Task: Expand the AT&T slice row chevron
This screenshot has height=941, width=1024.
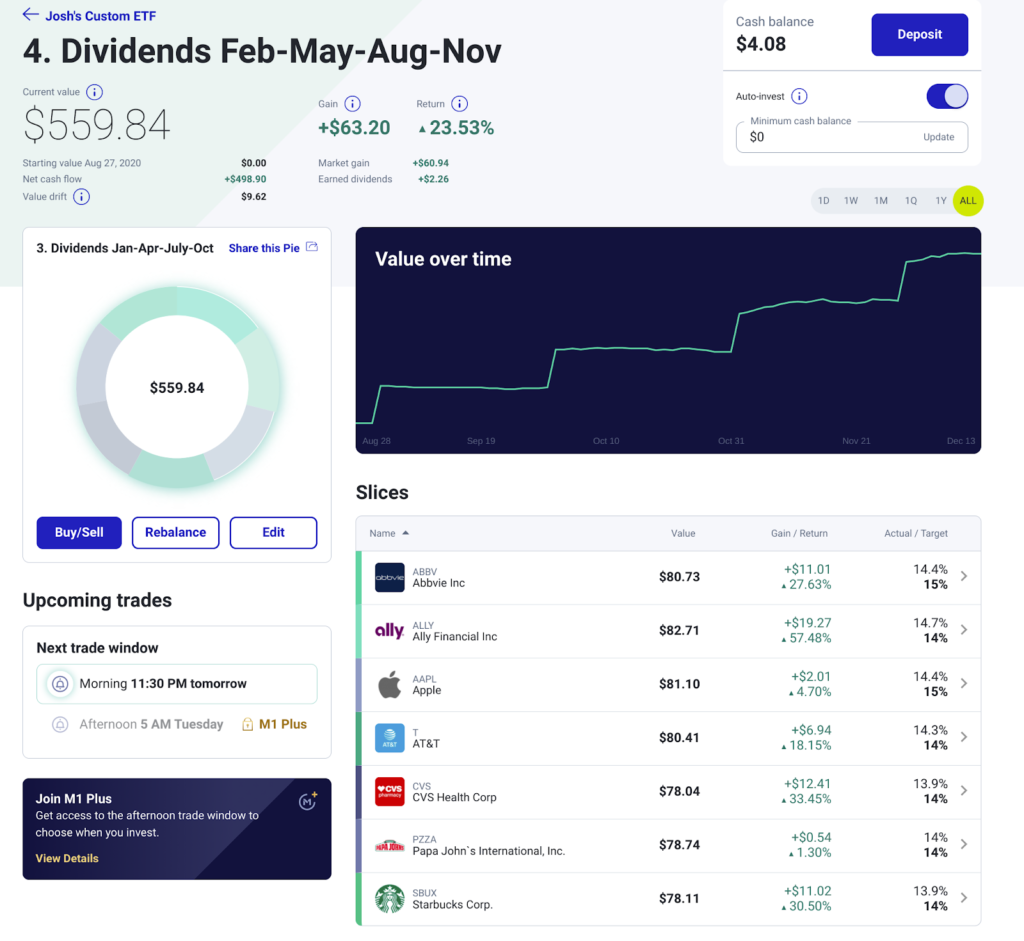Action: pos(963,737)
